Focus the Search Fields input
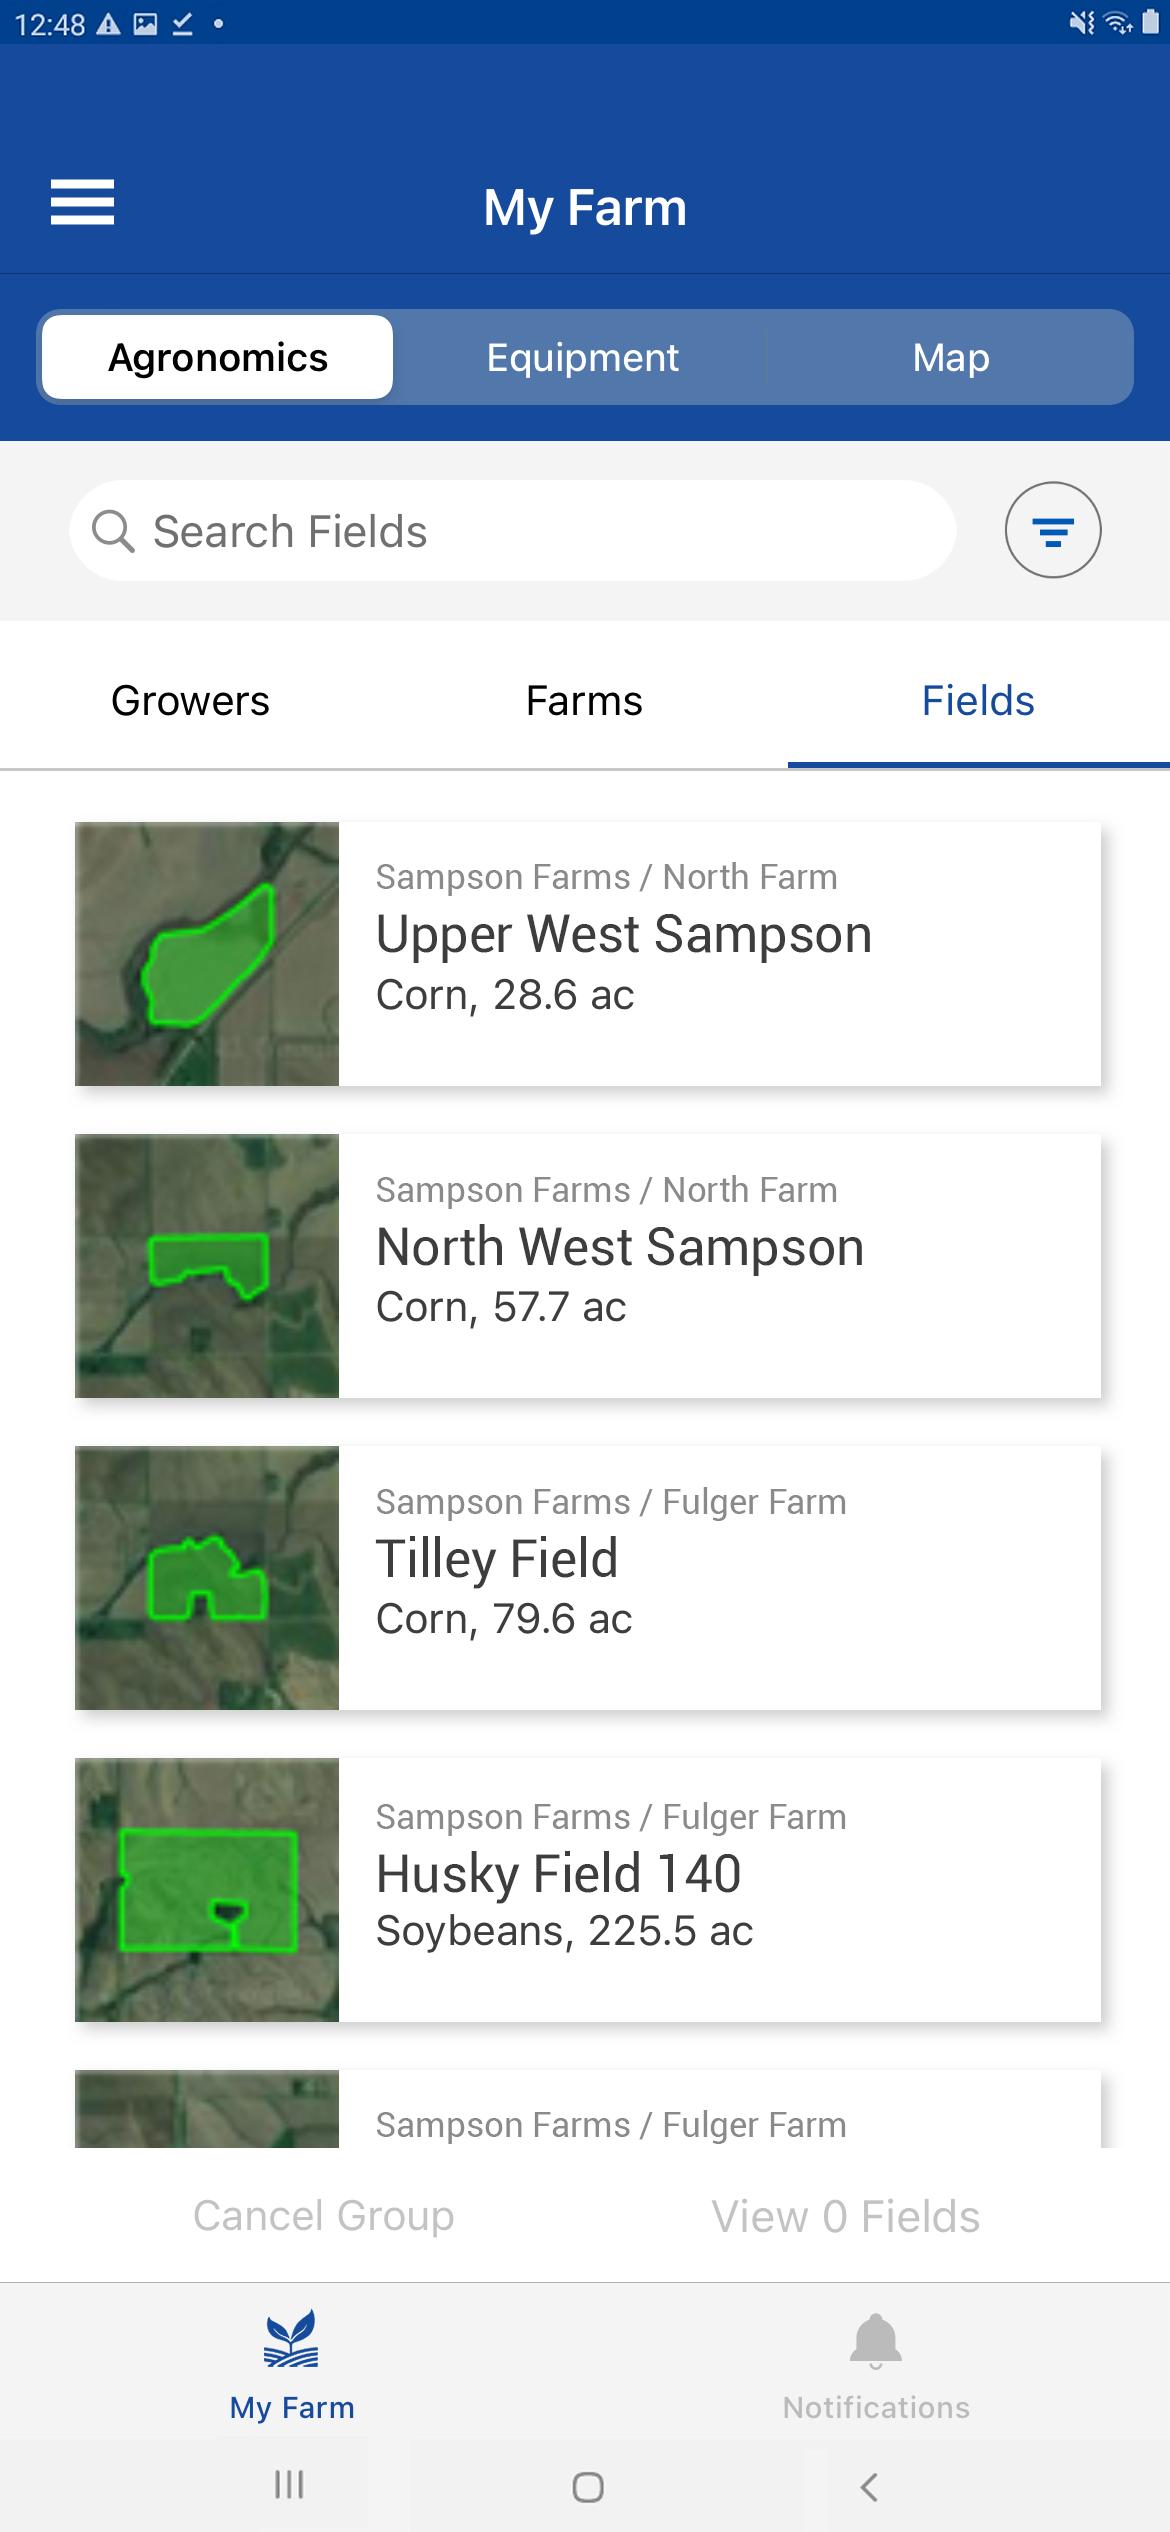 513,531
